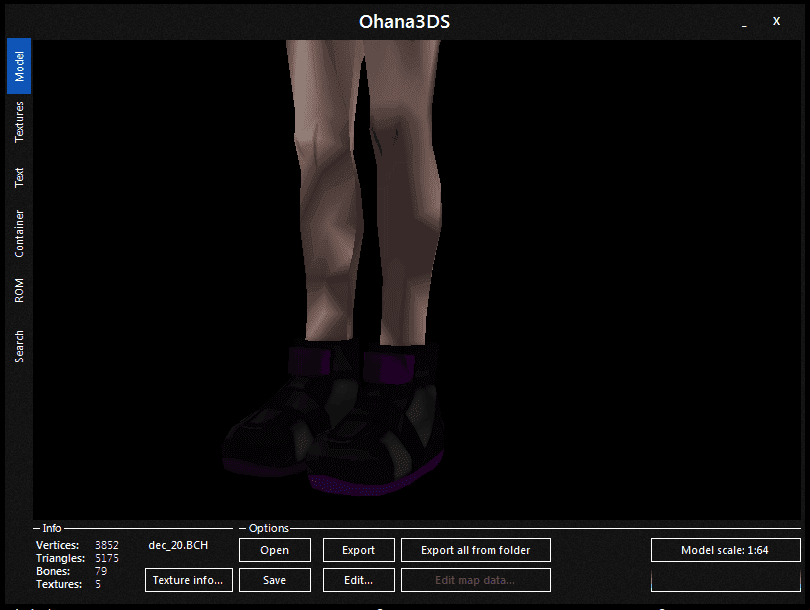This screenshot has height=610, width=810.
Task: Click Export all from folder
Action: coord(476,550)
